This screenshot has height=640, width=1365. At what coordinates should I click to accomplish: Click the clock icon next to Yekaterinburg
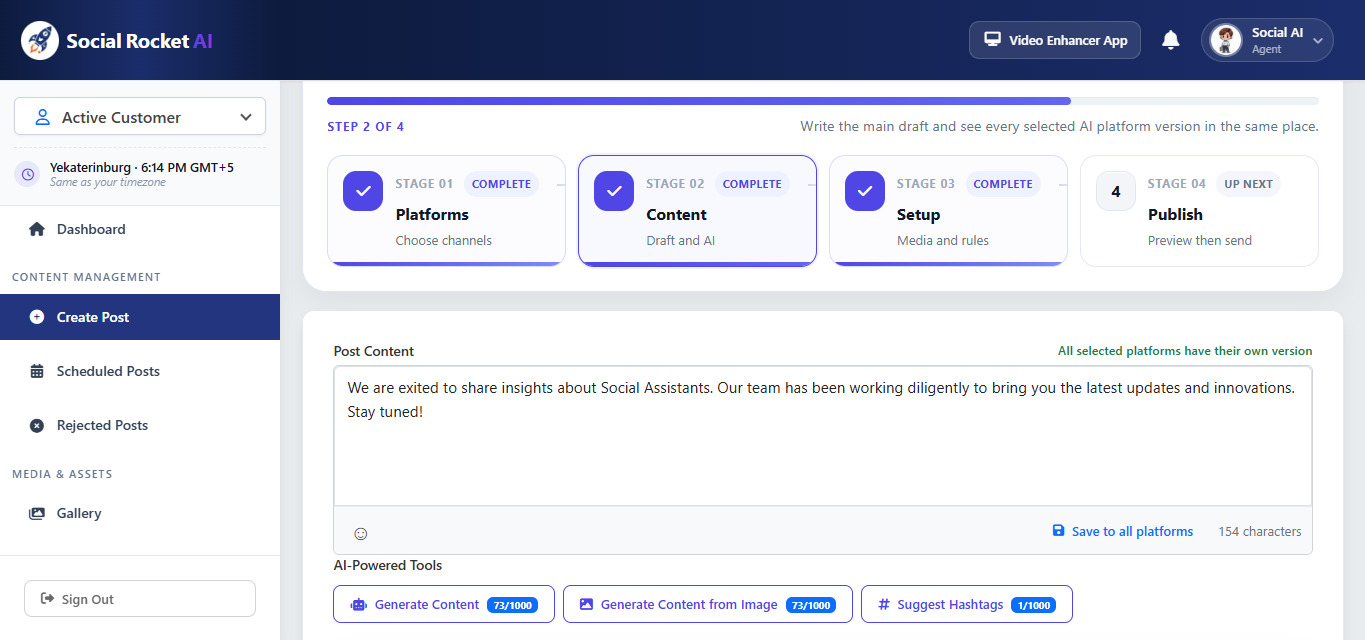coord(28,174)
